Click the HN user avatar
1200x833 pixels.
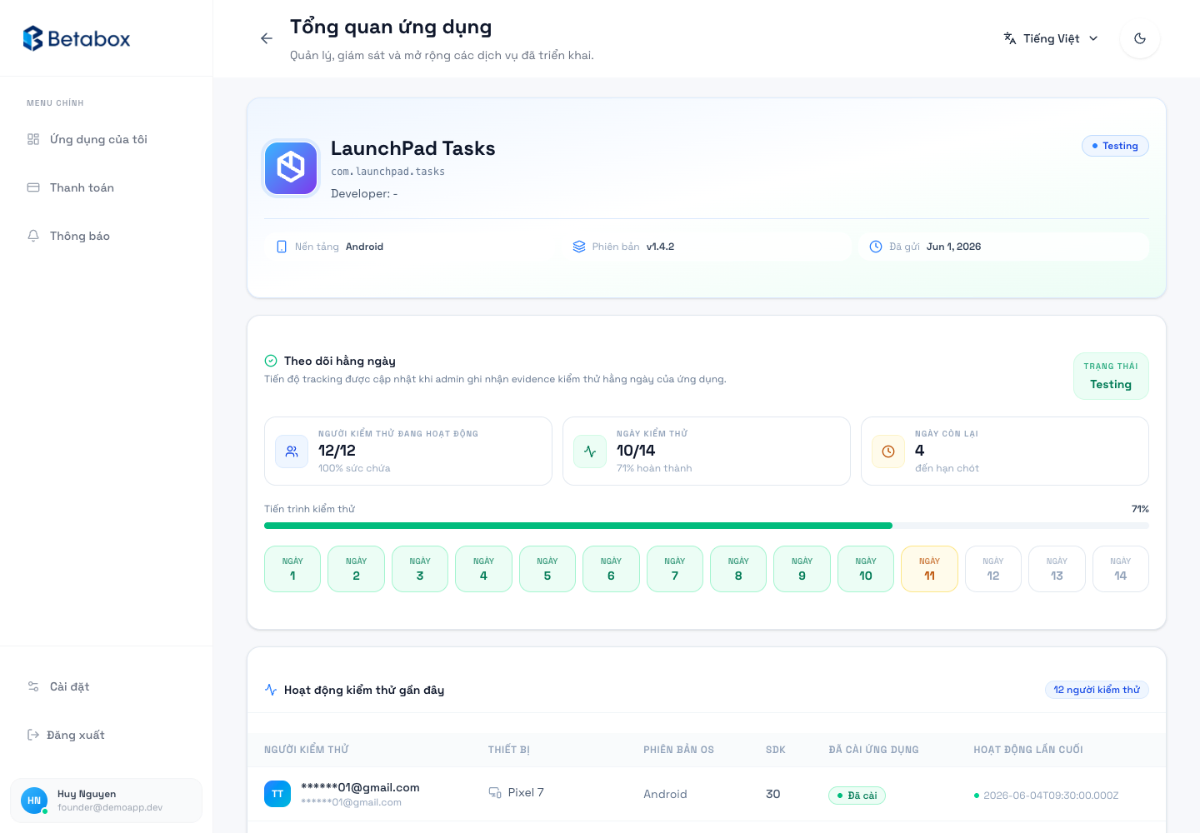34,800
